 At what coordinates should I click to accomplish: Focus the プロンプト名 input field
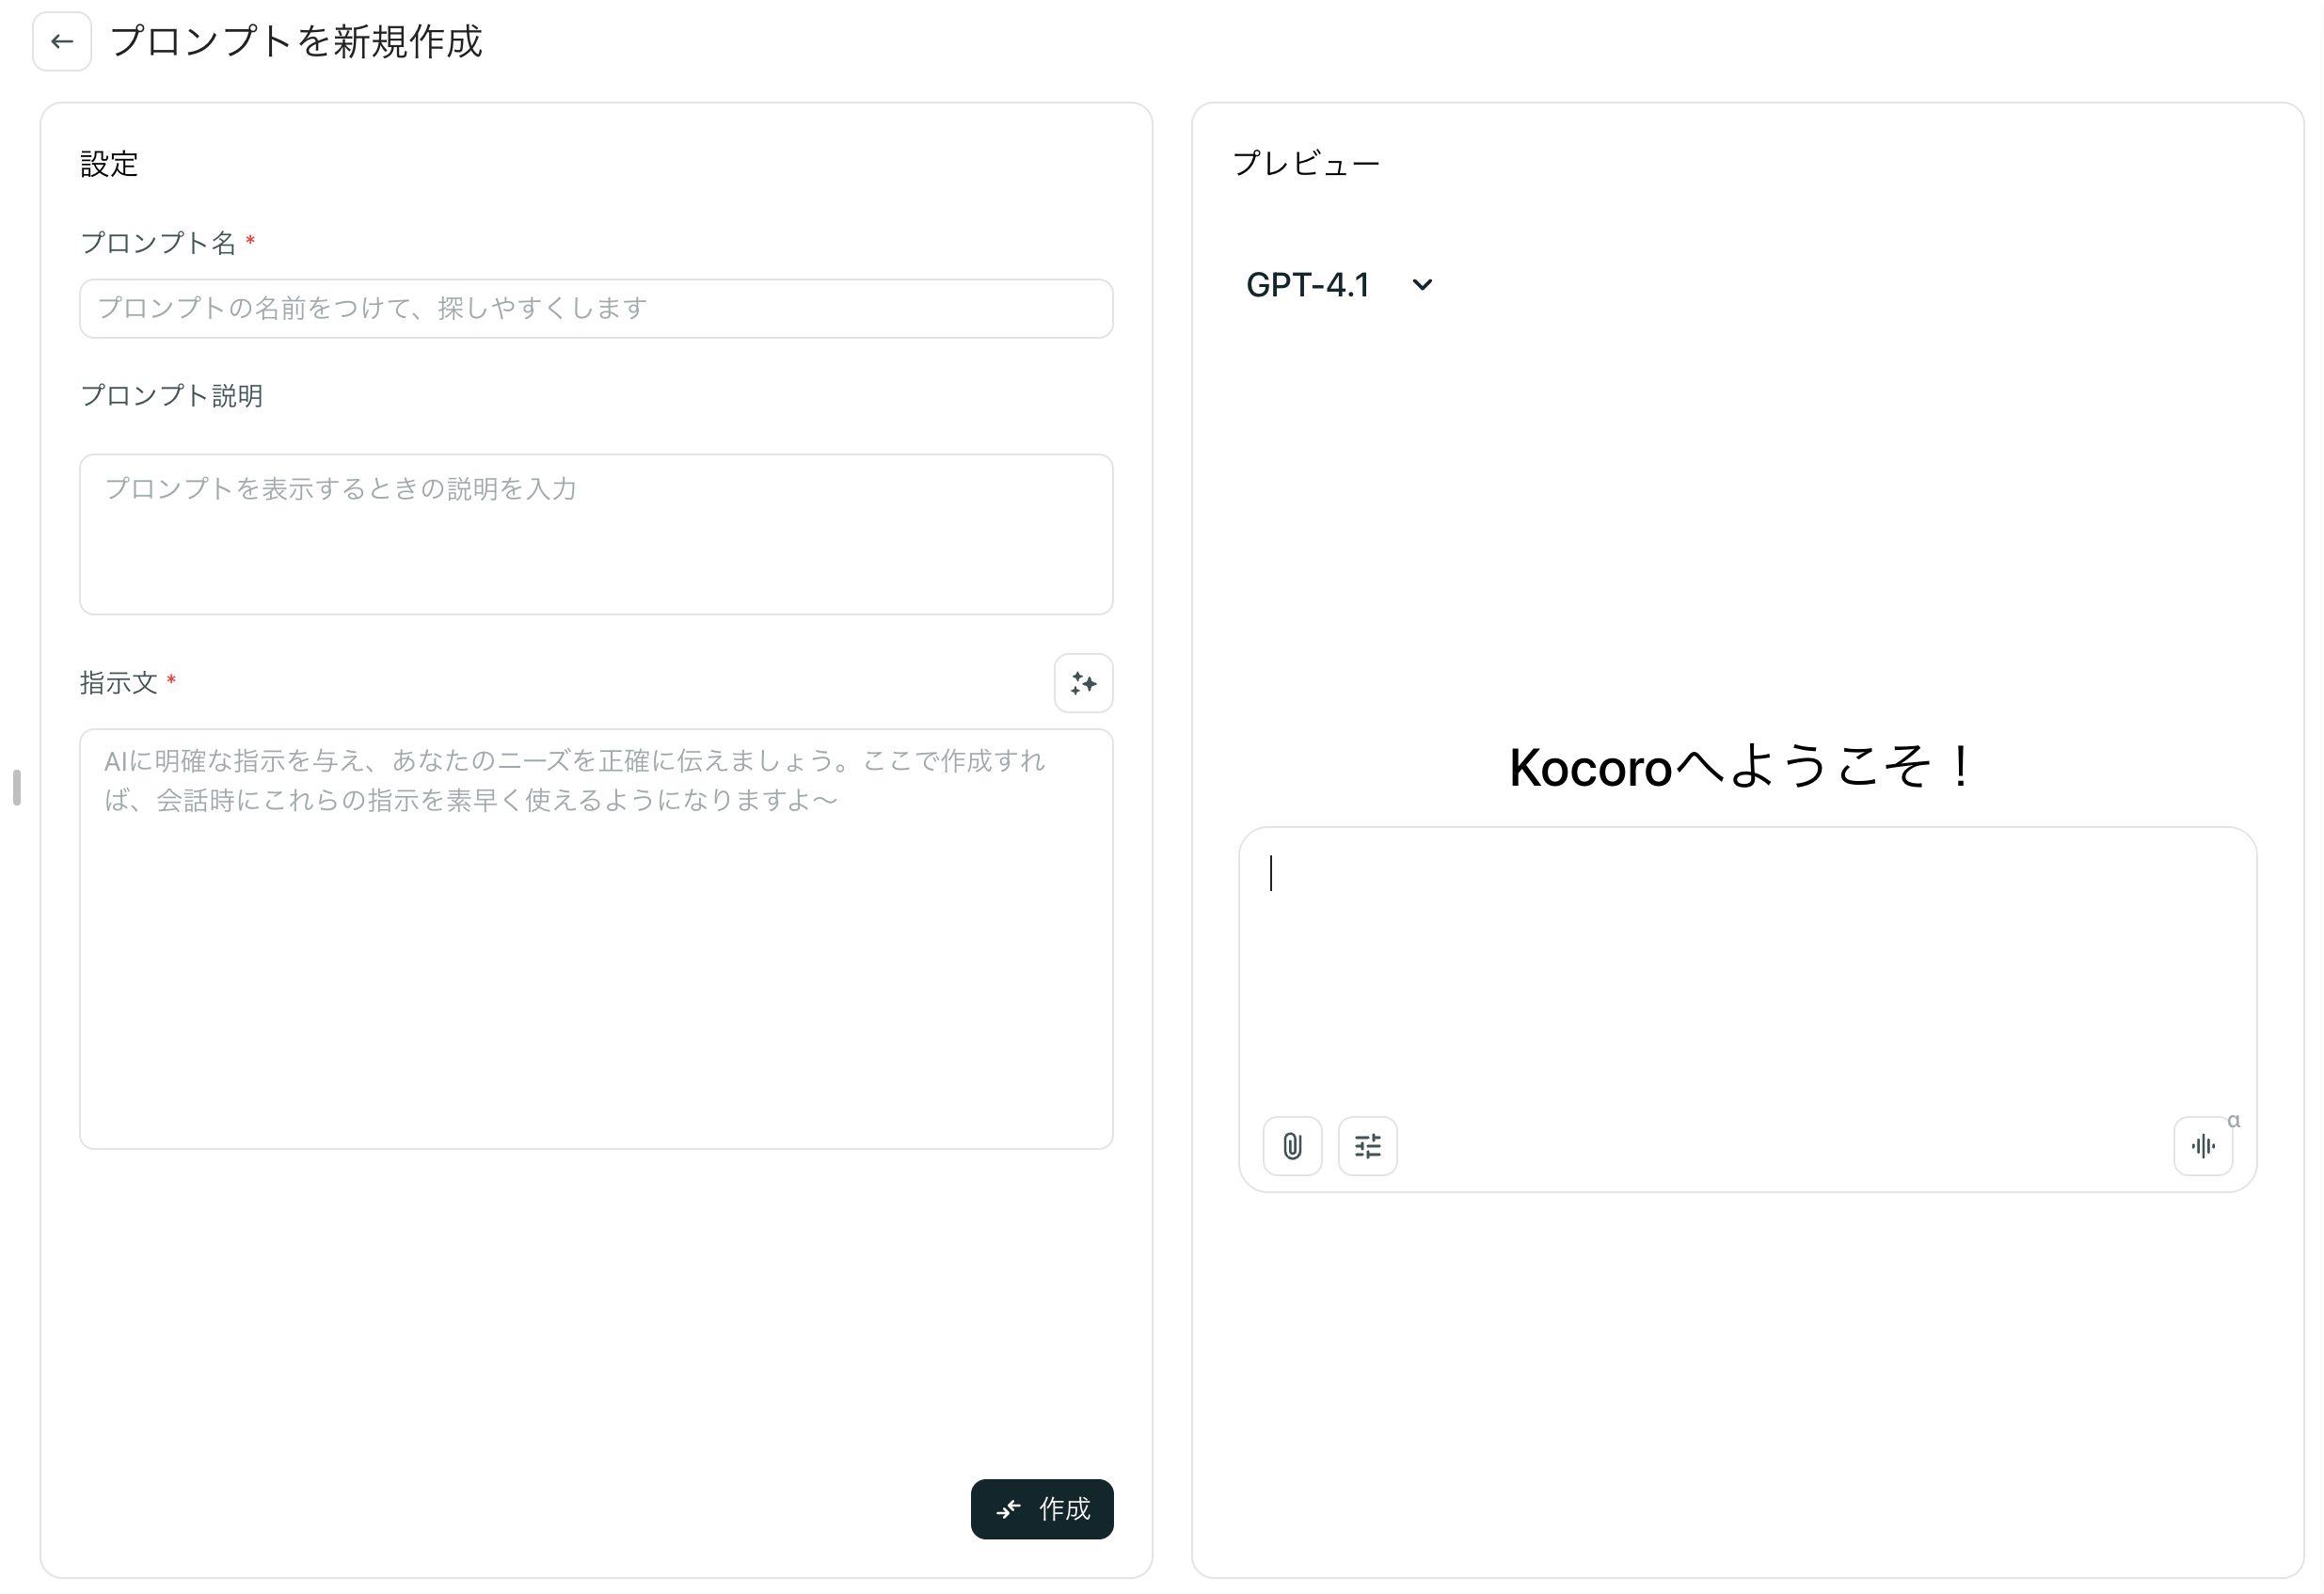pos(596,309)
